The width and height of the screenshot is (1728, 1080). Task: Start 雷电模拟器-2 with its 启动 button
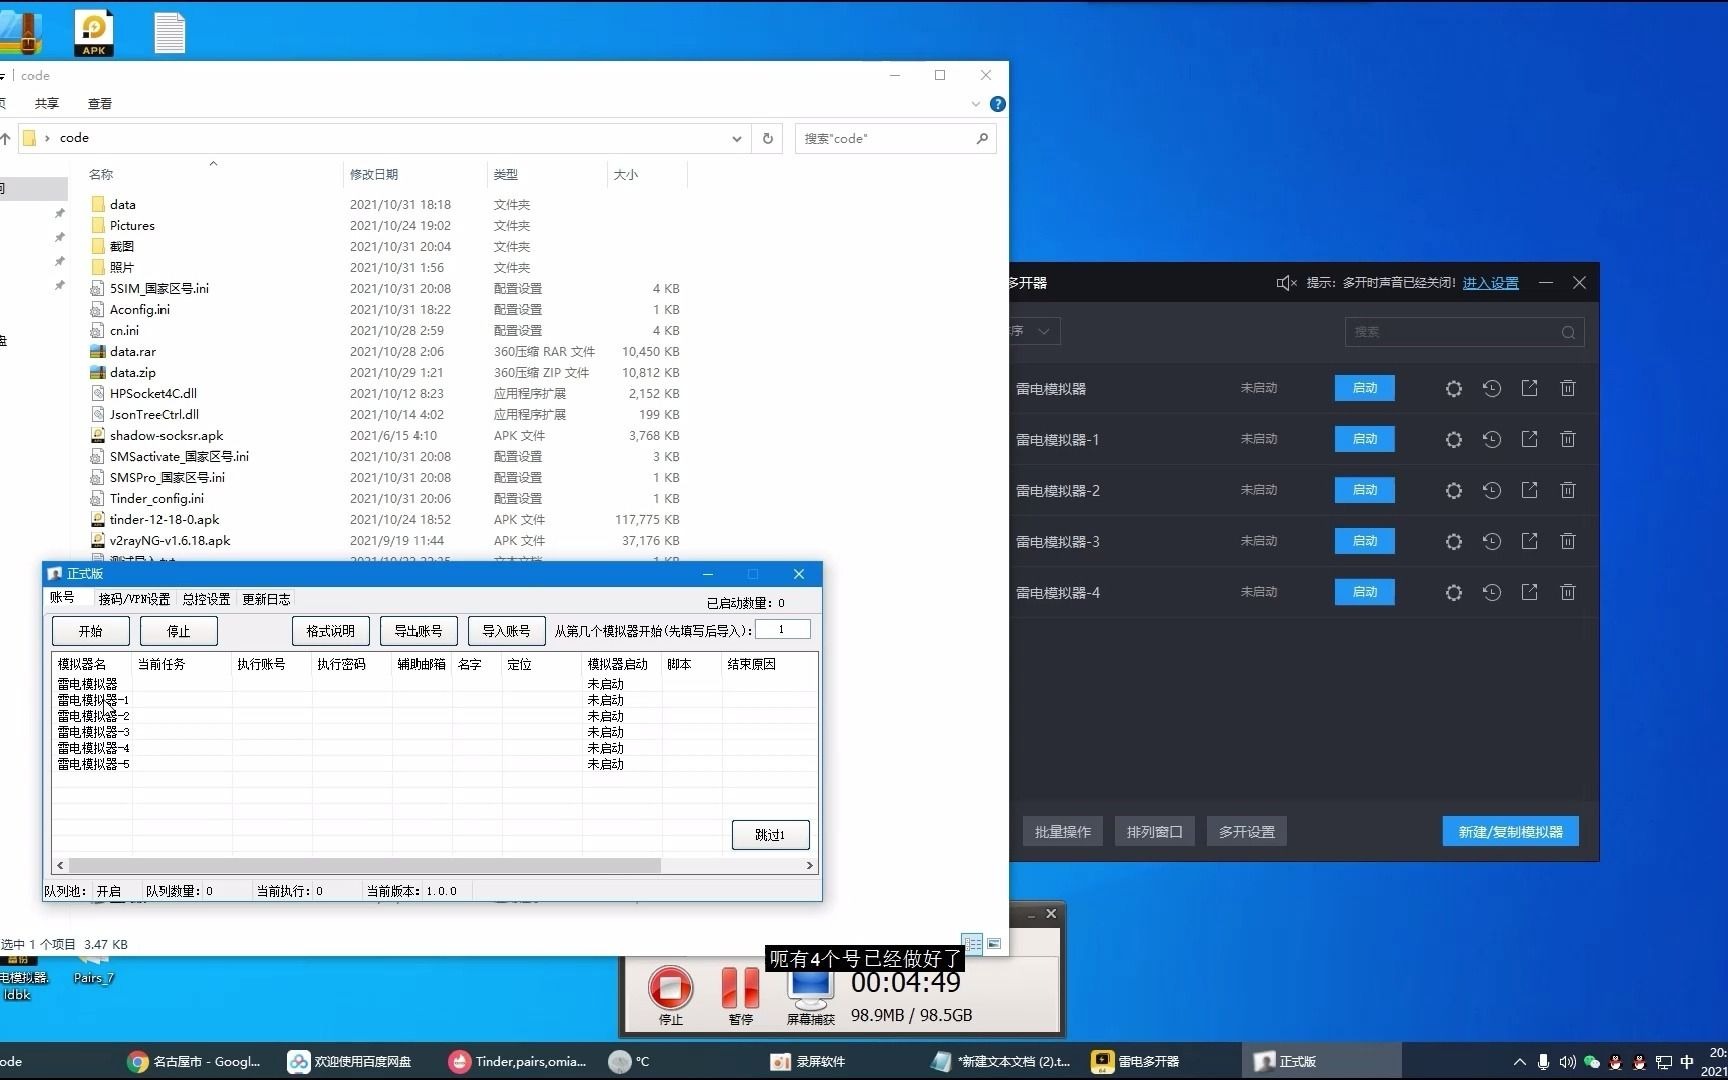coord(1365,490)
